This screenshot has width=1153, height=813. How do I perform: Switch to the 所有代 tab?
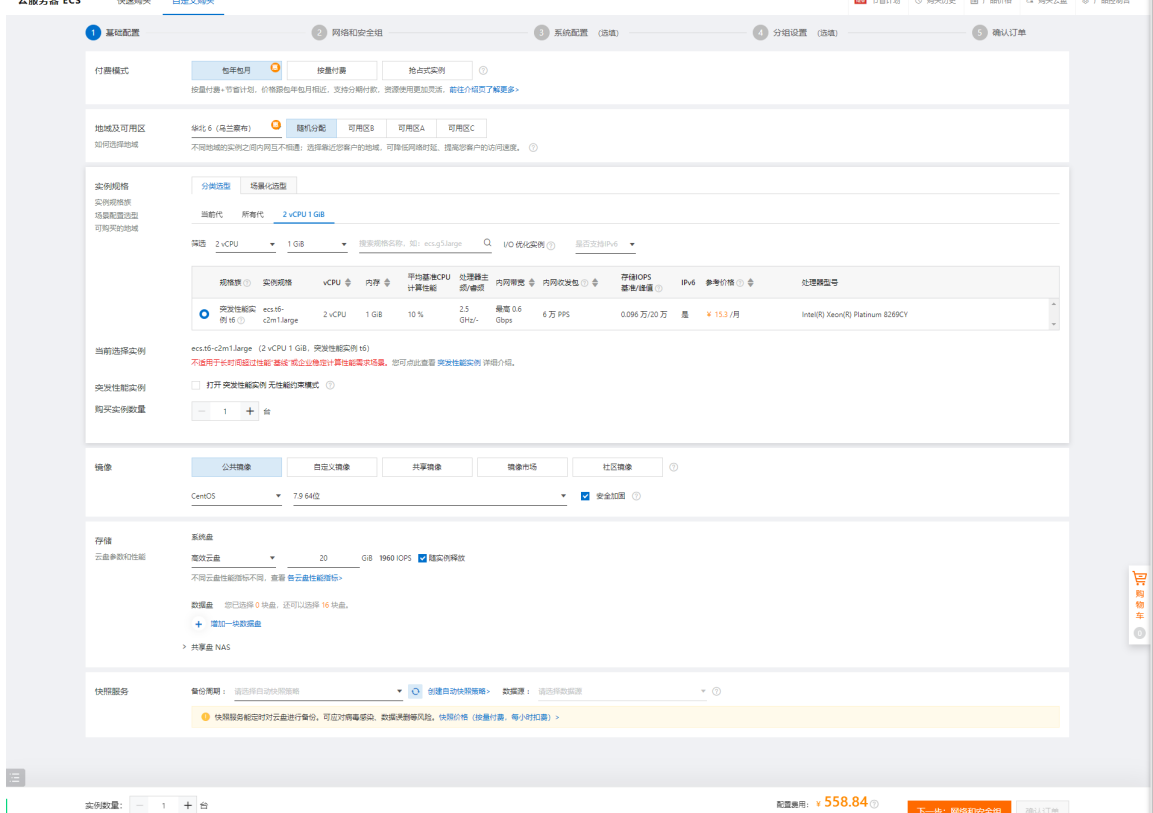(252, 215)
